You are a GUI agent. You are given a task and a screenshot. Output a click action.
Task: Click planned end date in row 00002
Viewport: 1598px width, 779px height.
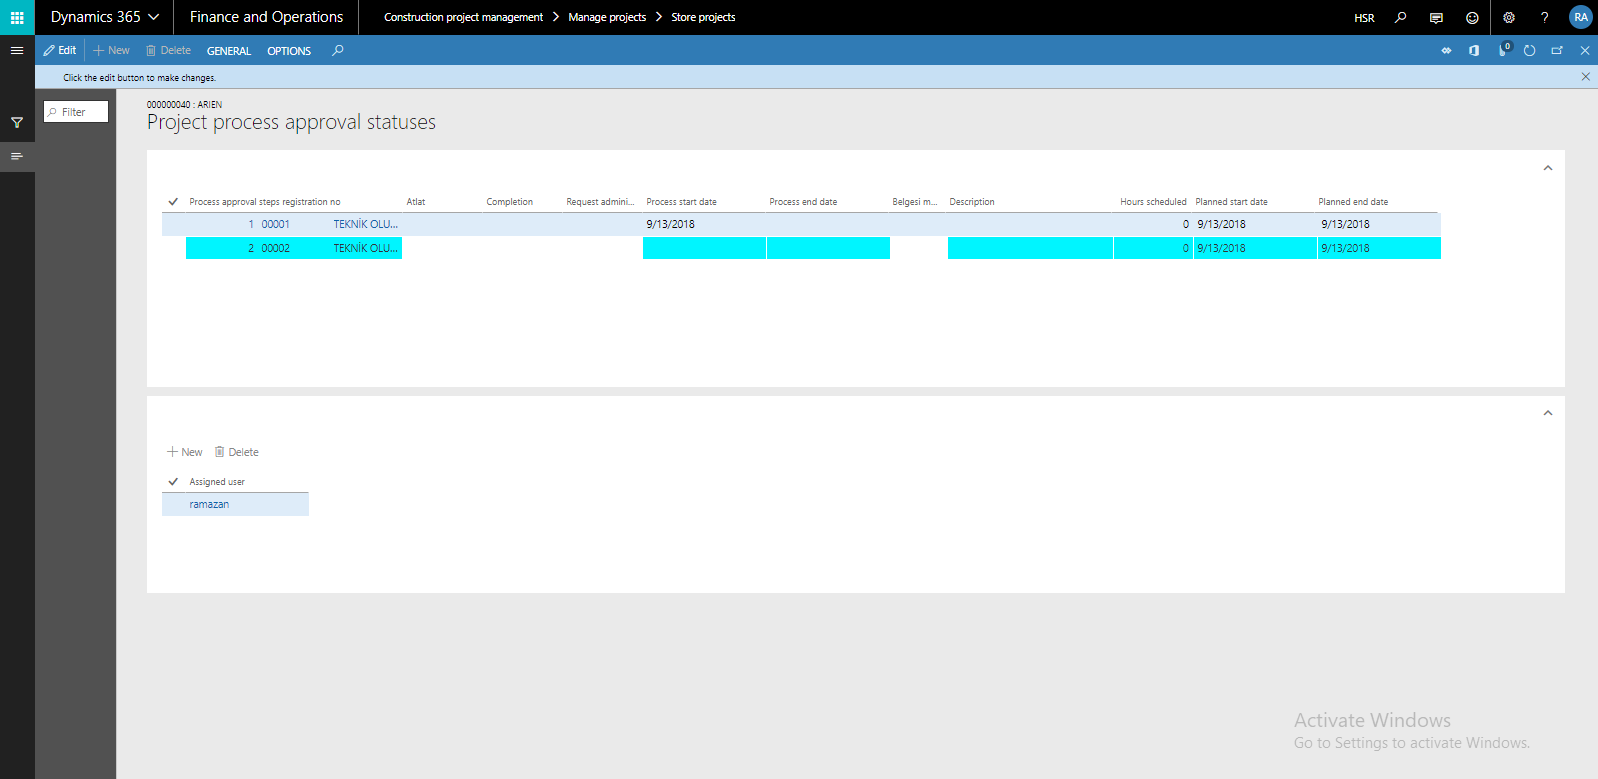pyautogui.click(x=1346, y=248)
